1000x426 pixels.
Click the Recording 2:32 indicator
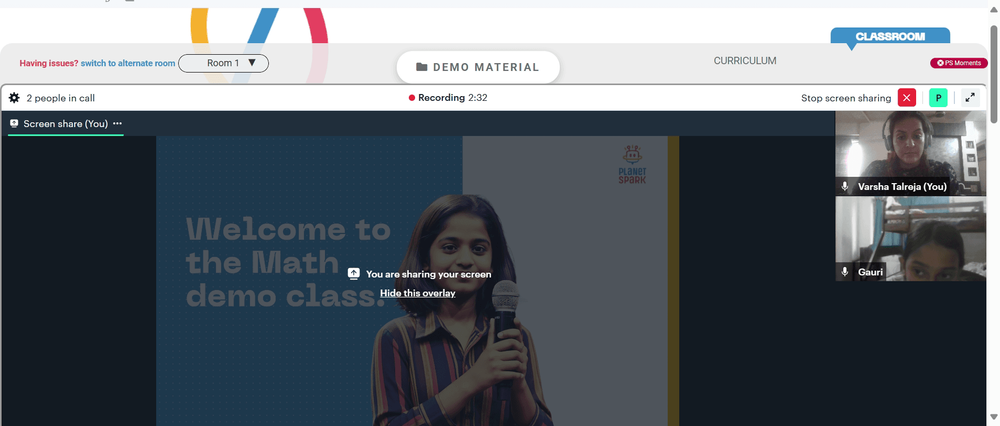(448, 98)
